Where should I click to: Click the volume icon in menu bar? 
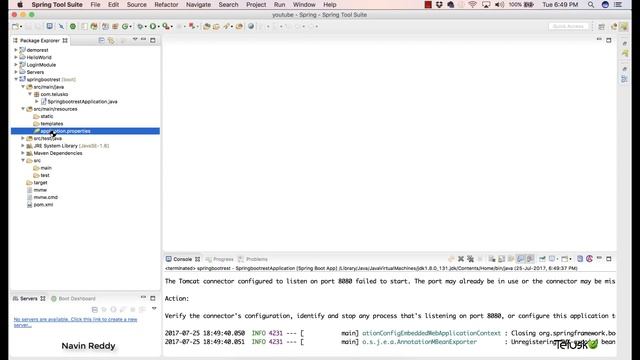tap(500, 4)
